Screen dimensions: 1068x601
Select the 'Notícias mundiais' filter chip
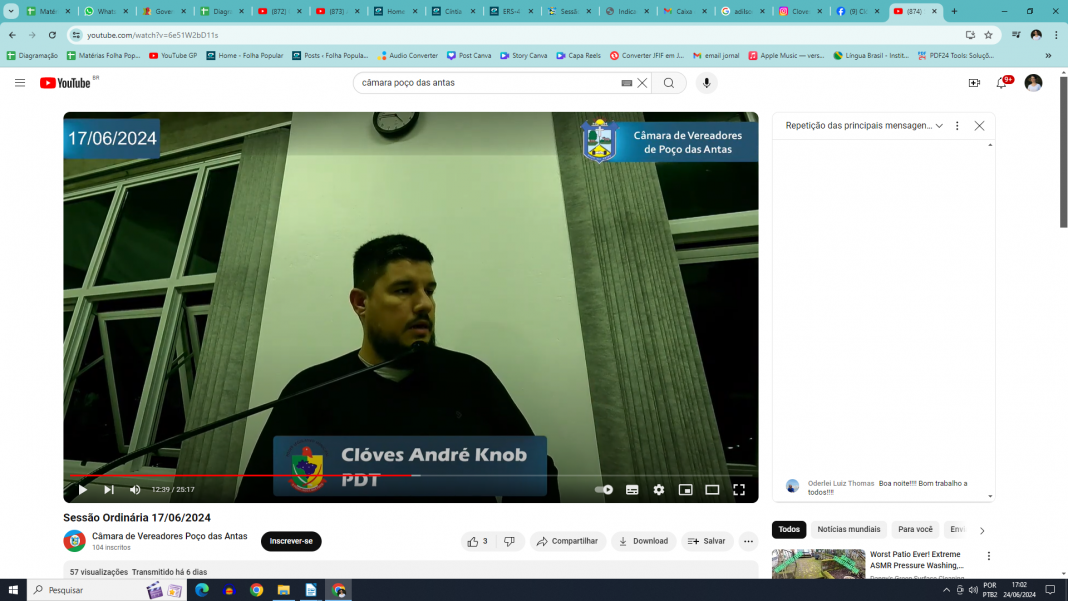[x=848, y=529]
